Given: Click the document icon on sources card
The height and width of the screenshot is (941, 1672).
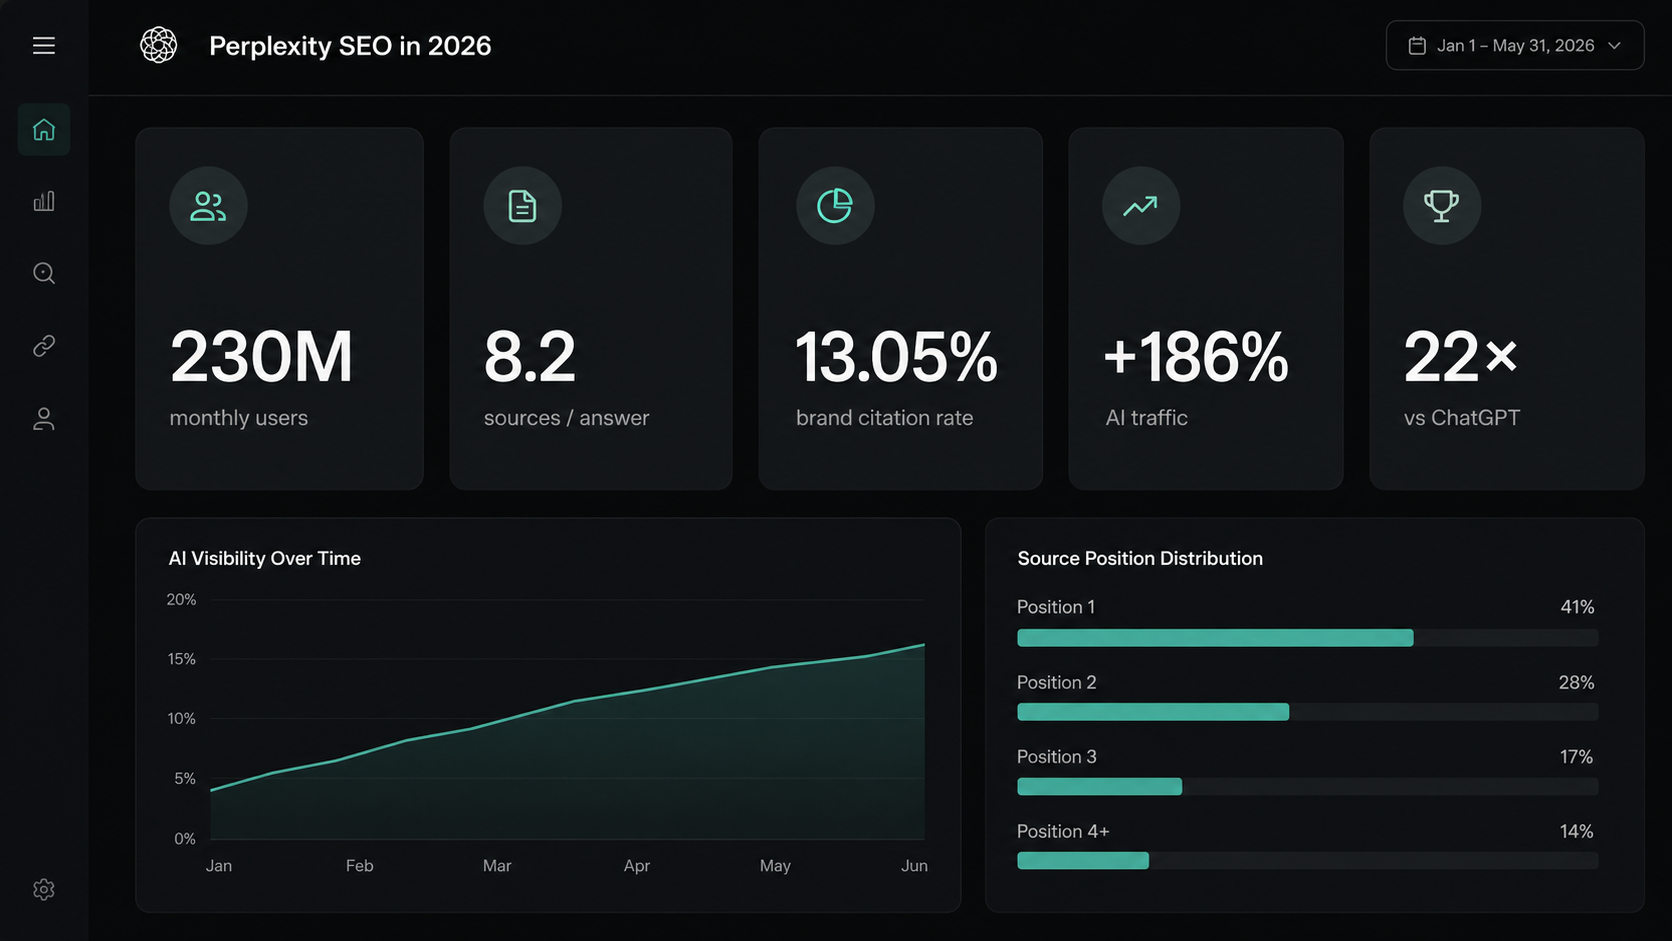Looking at the screenshot, I should [x=522, y=206].
